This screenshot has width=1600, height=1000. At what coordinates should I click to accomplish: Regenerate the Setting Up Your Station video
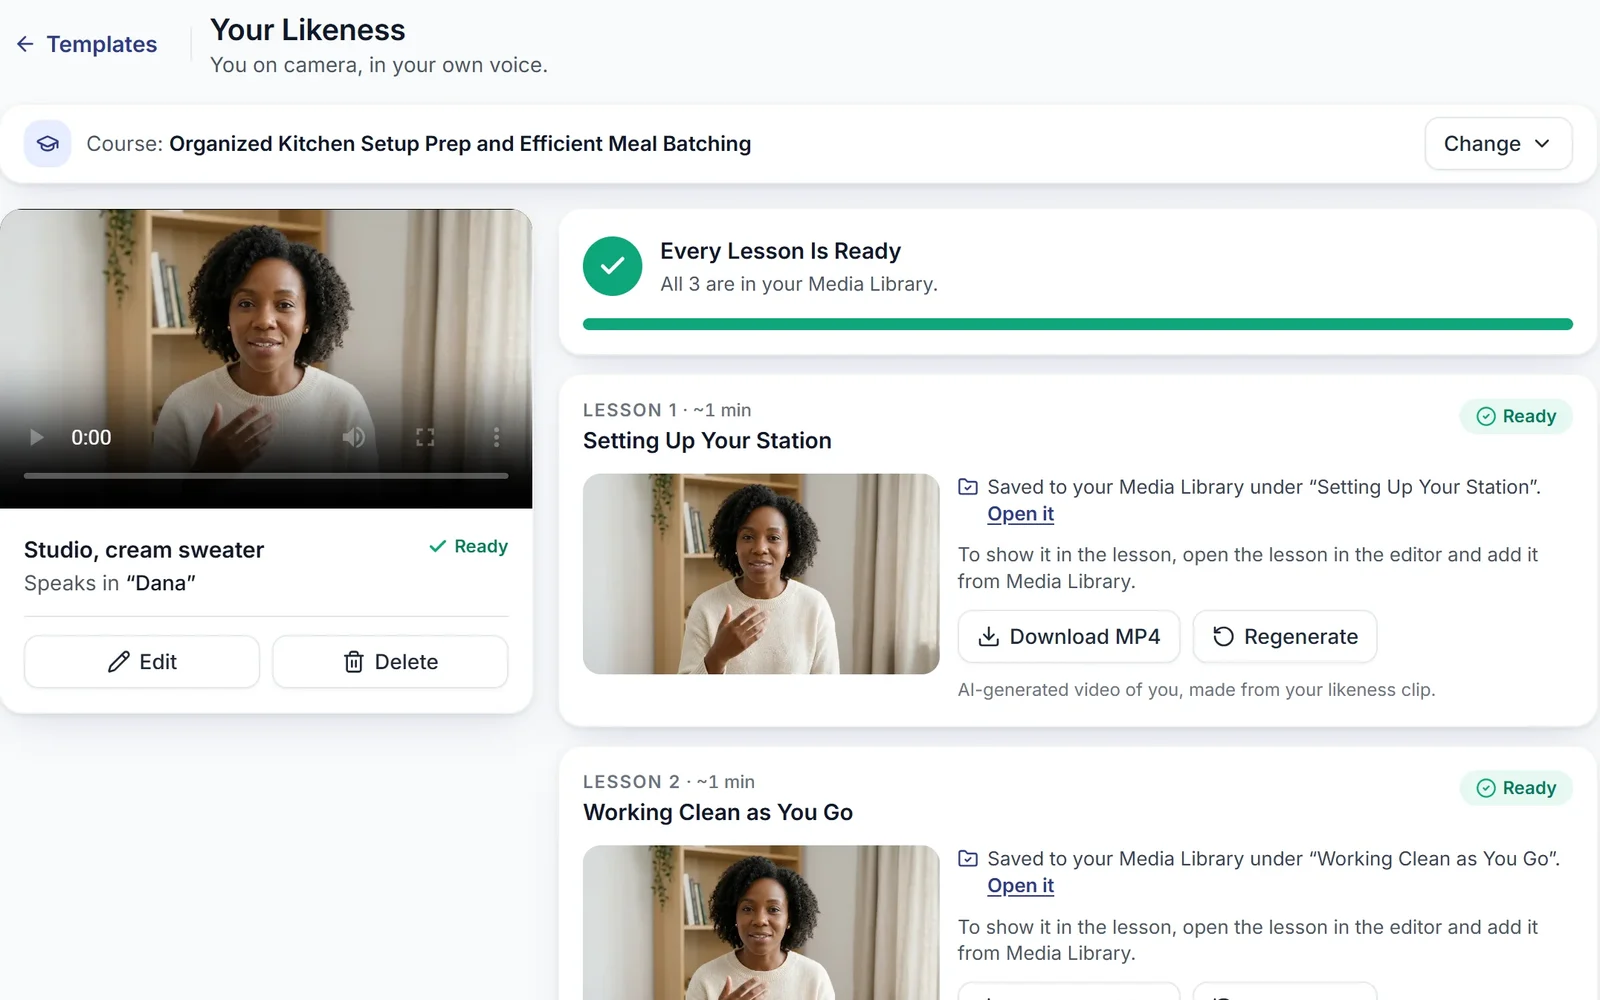[1285, 637]
